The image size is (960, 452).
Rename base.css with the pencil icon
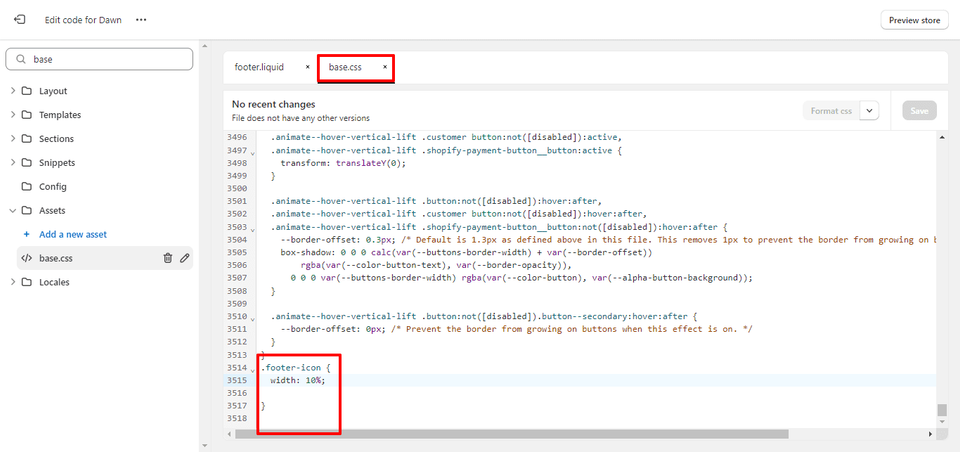[x=184, y=258]
